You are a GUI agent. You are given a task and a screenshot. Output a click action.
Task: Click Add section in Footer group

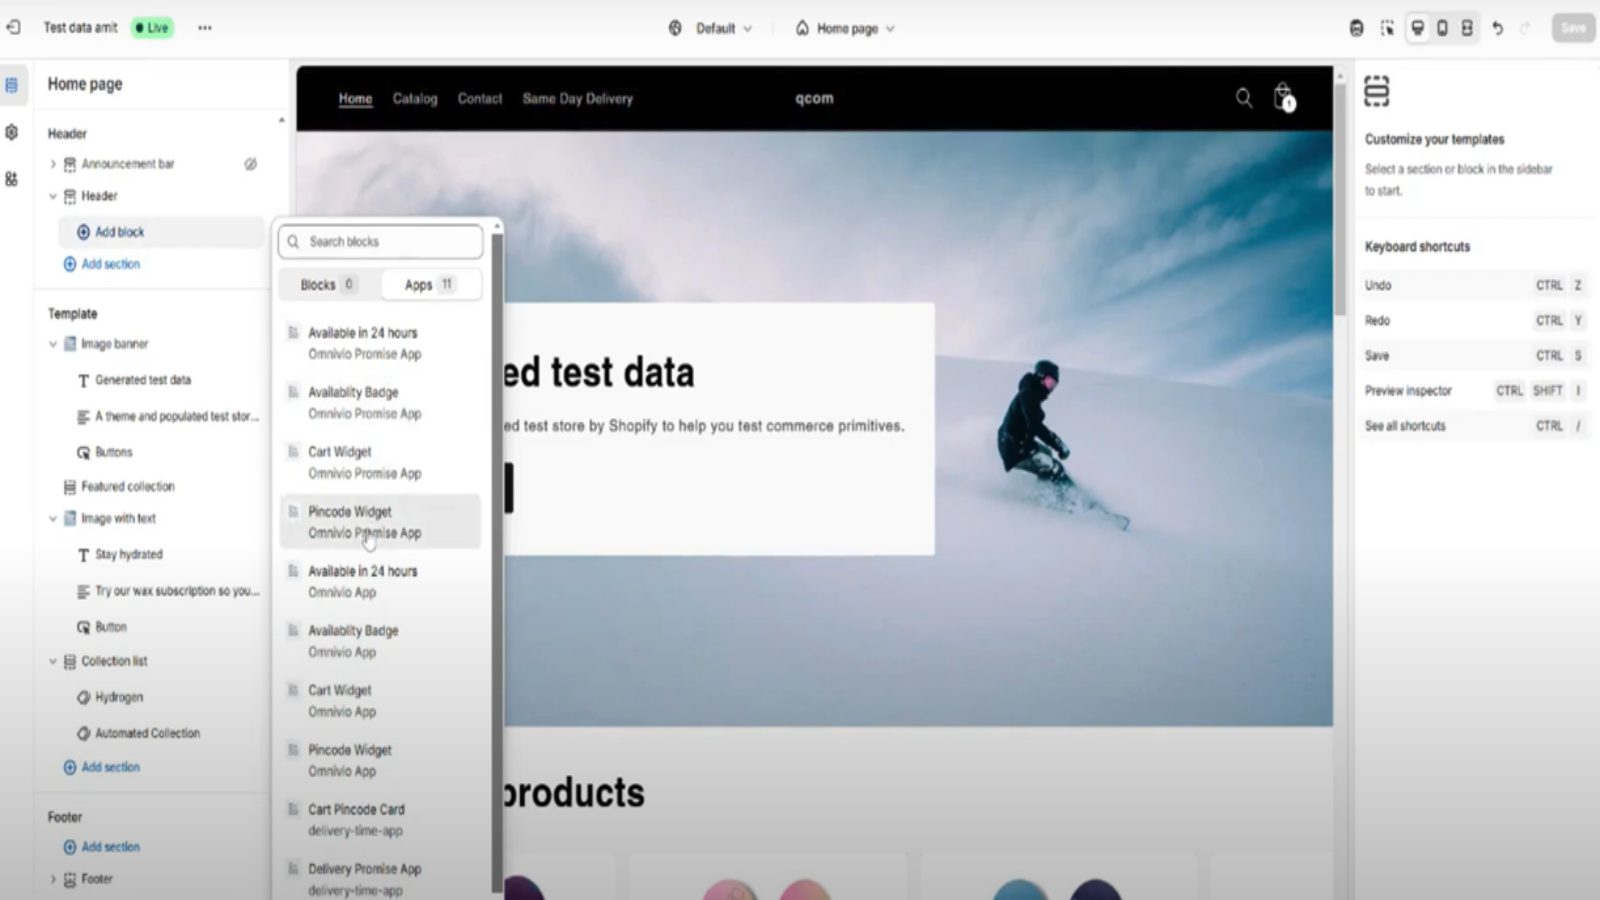[102, 847]
